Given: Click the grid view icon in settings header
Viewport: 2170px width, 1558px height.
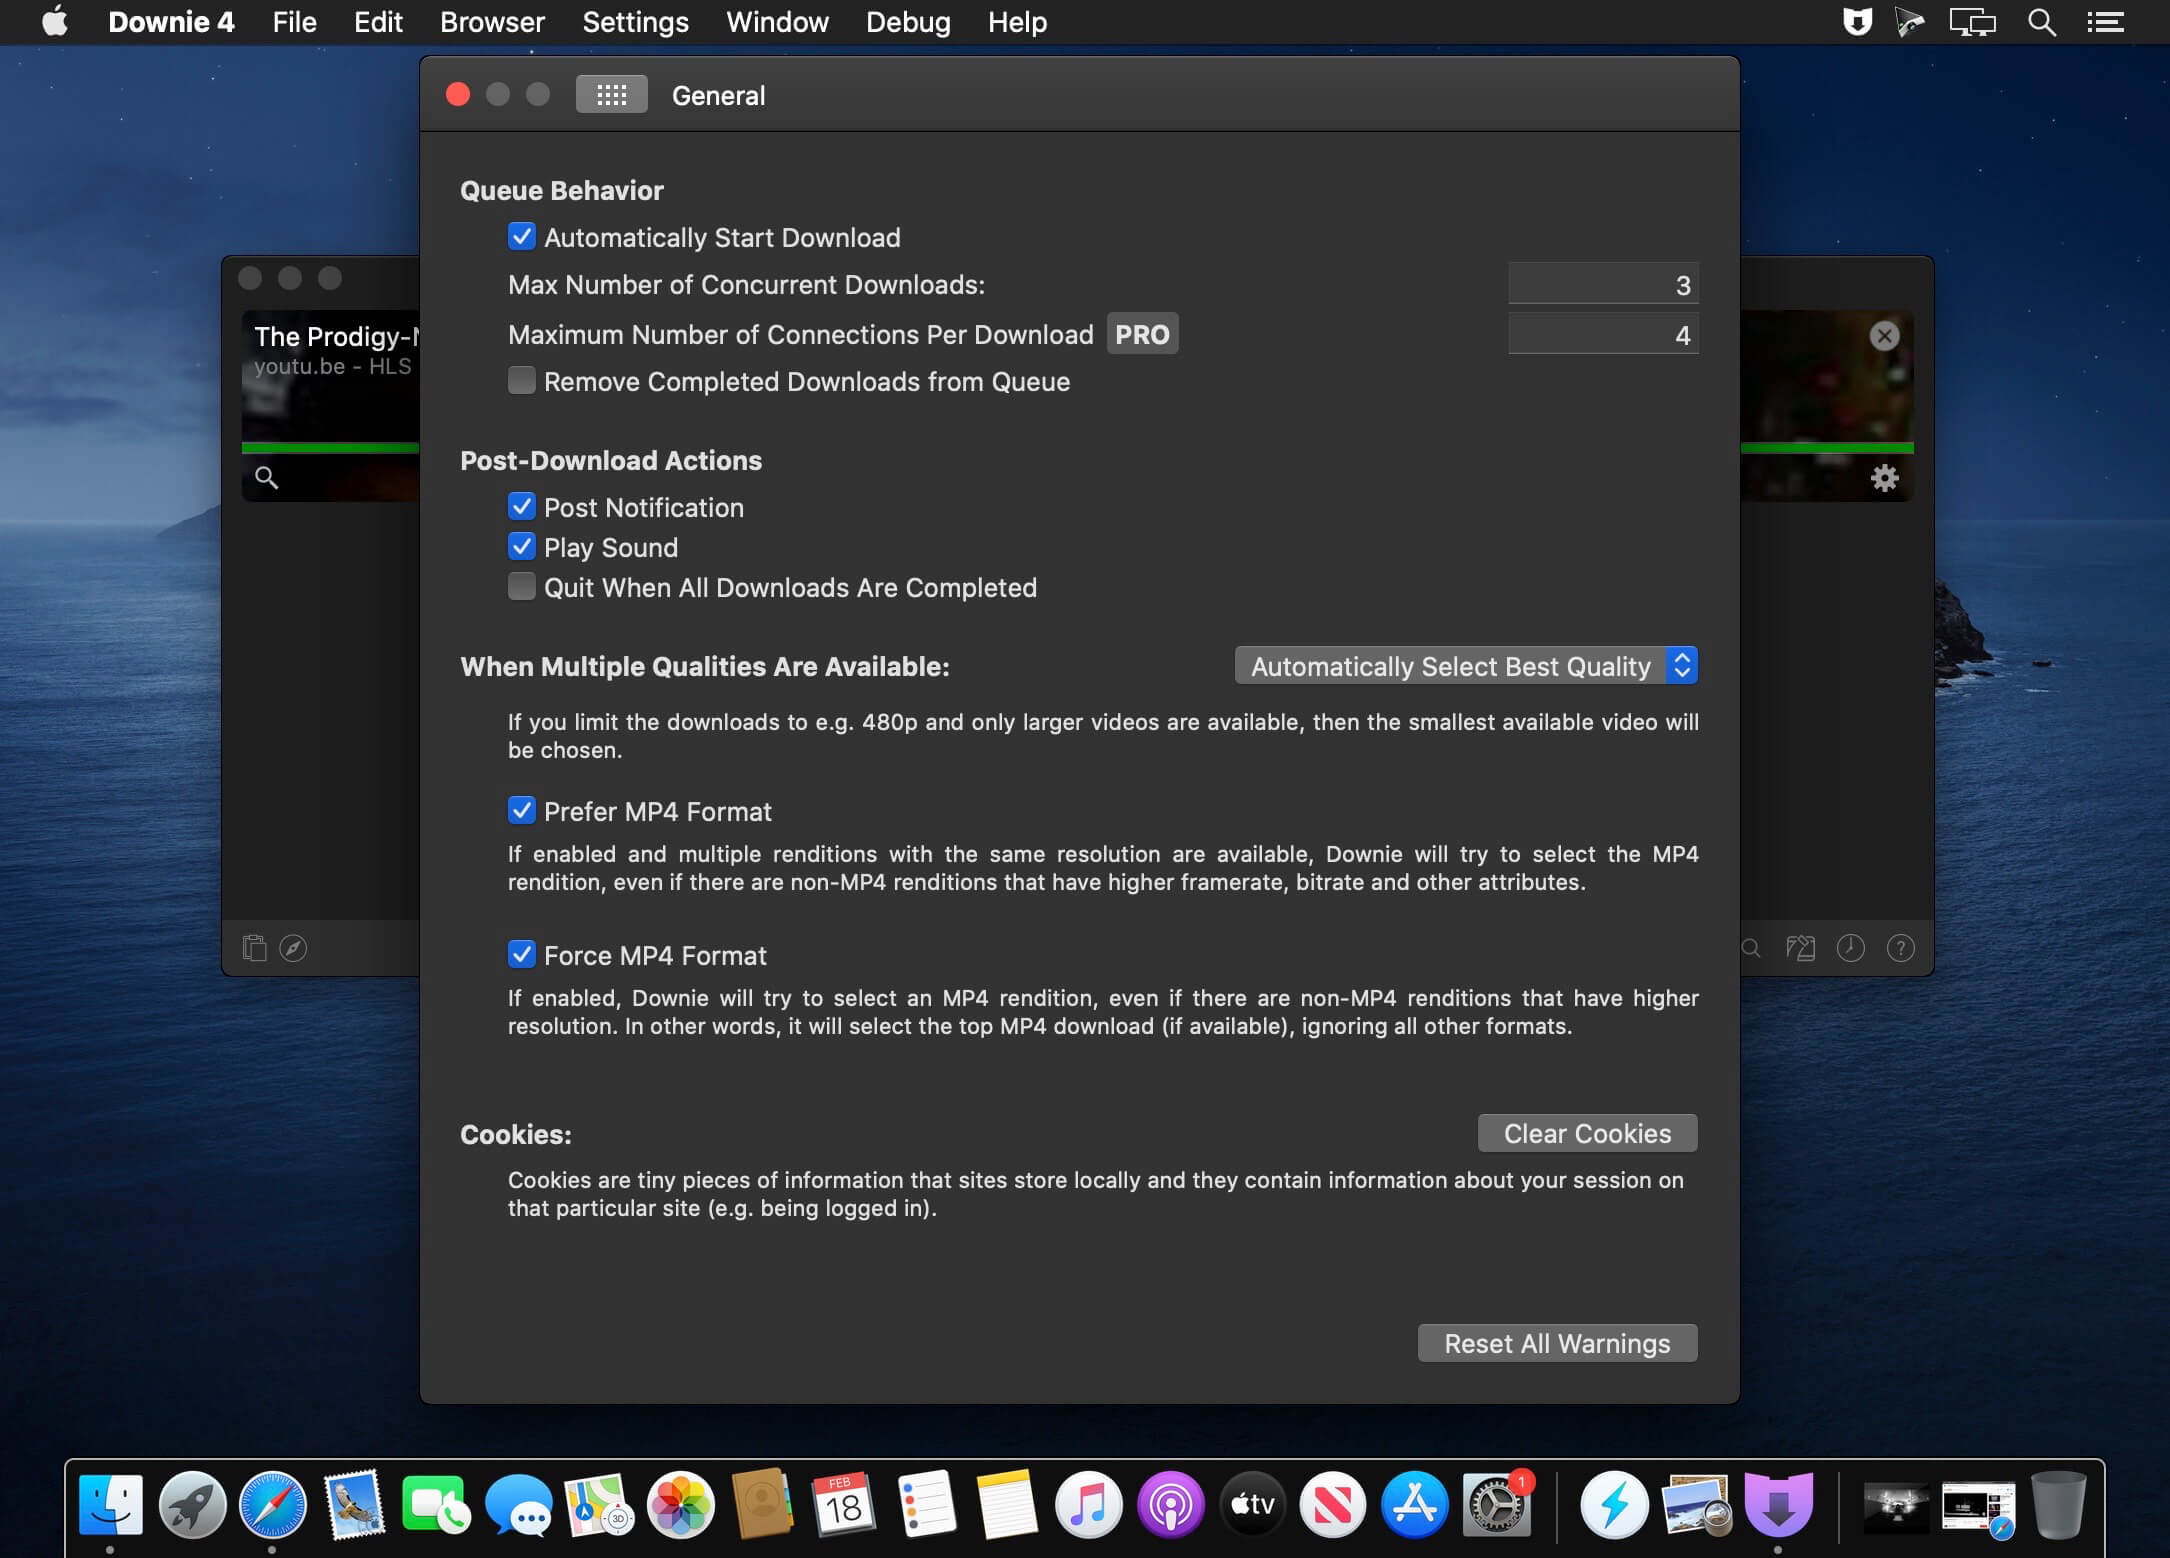Looking at the screenshot, I should click(608, 94).
